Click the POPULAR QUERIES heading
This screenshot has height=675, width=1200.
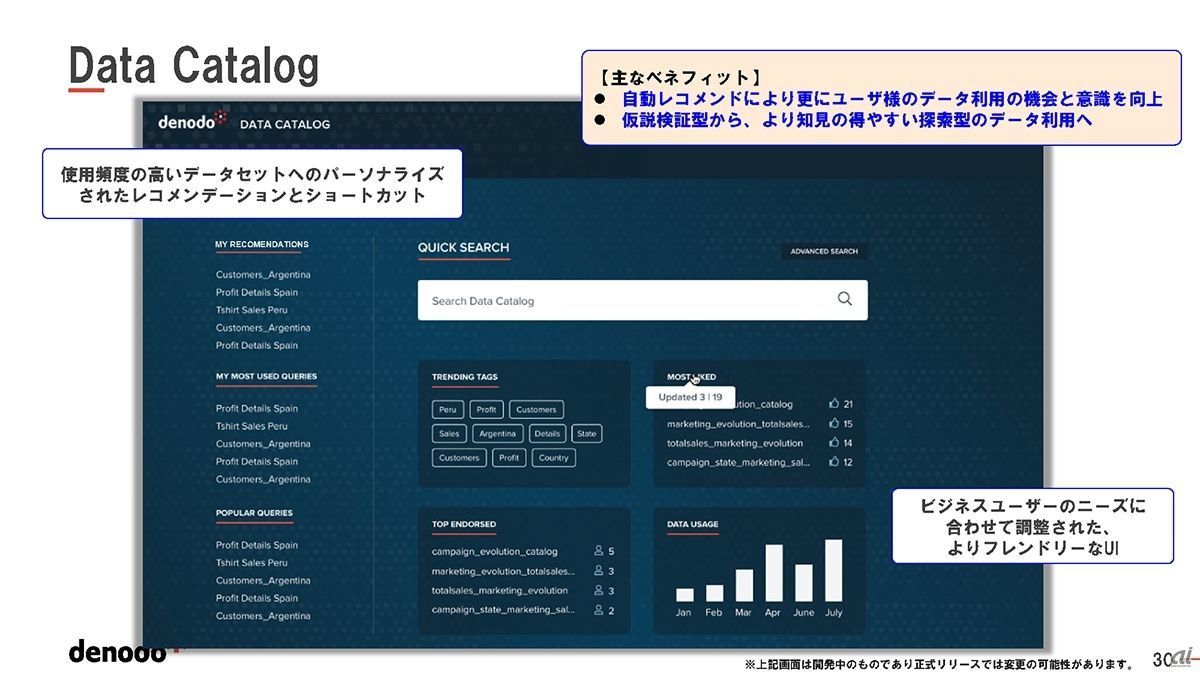pyautogui.click(x=254, y=513)
